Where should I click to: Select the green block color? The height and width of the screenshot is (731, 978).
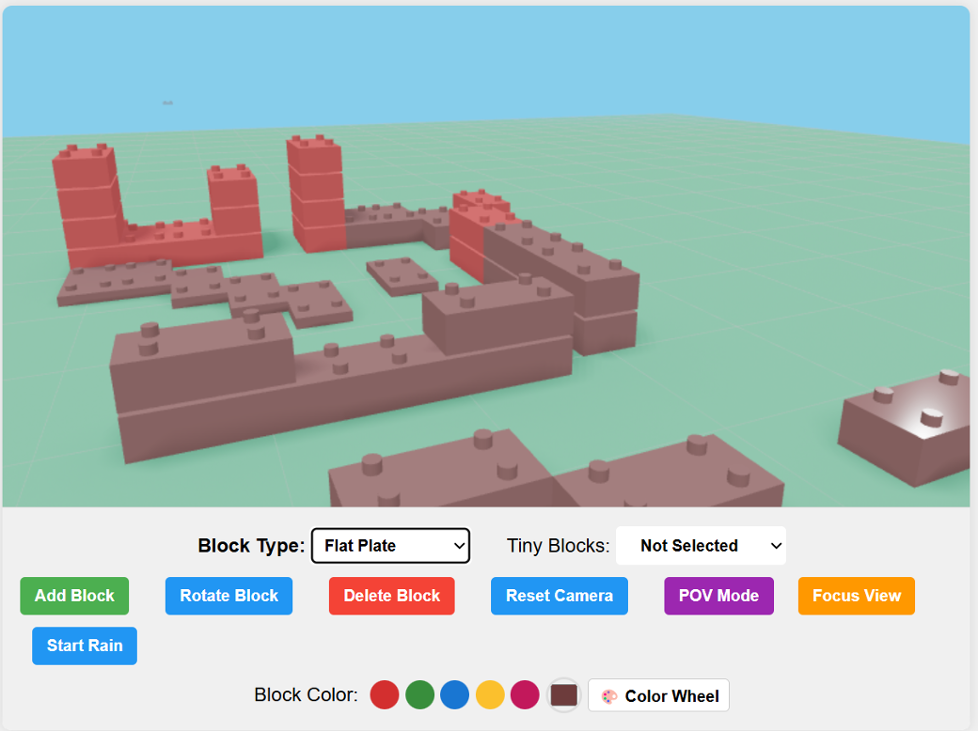click(419, 694)
